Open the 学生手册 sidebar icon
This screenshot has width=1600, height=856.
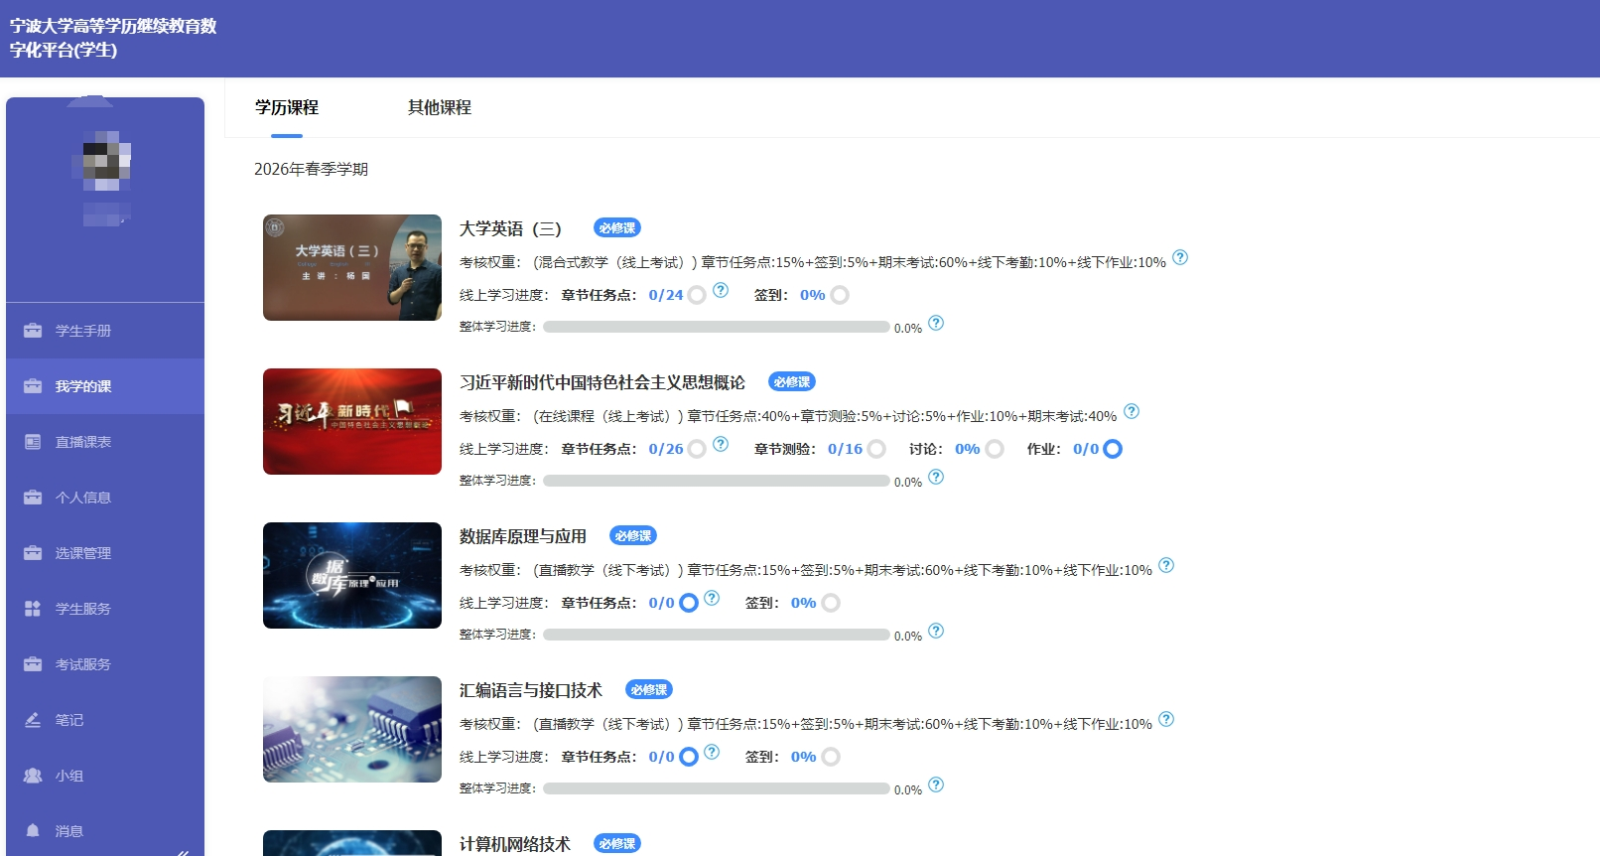[33, 331]
